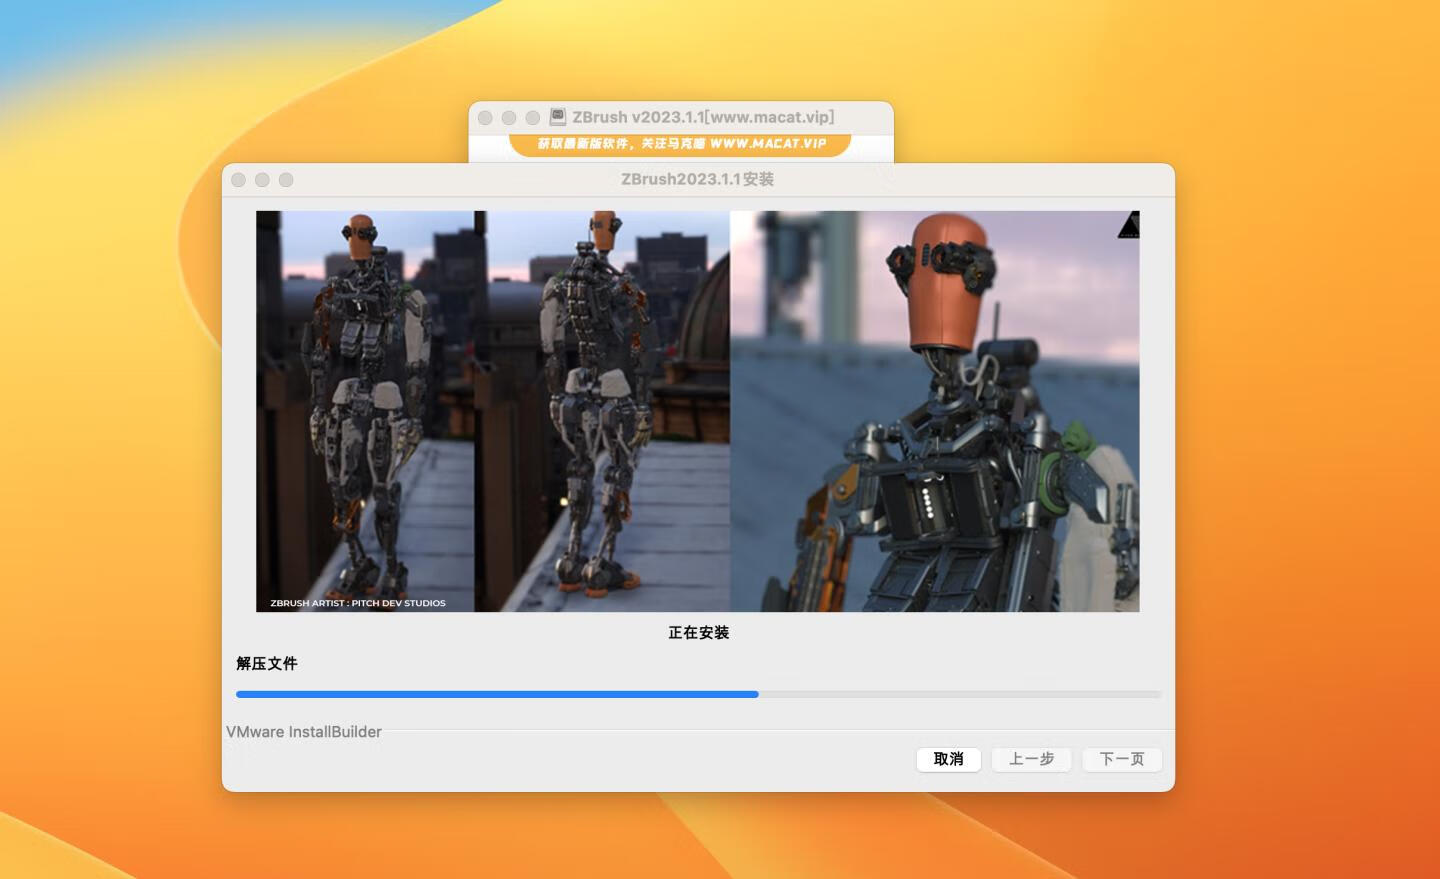Click the ZBRUSH ARTIST : PITCH DEV STUDIOS caption
The image size is (1440, 879).
(x=358, y=603)
